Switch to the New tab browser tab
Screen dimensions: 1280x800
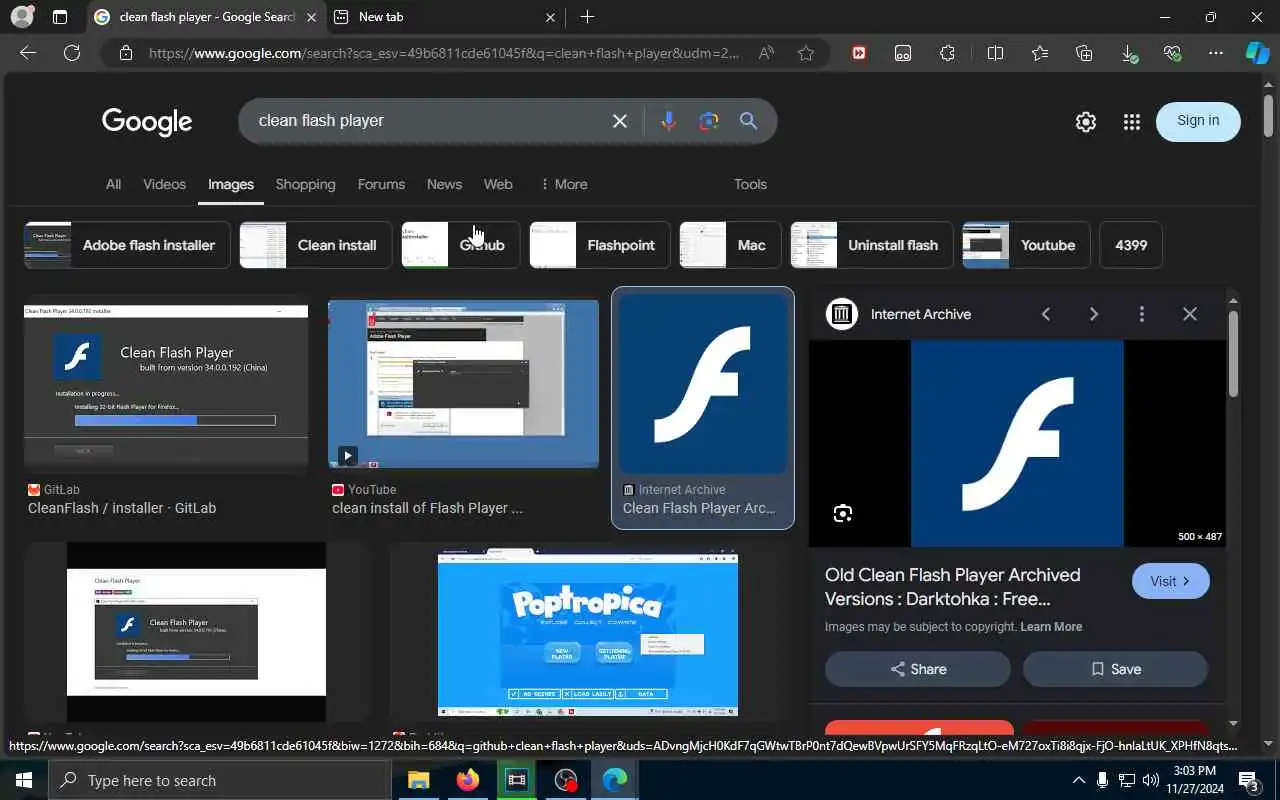pos(447,17)
